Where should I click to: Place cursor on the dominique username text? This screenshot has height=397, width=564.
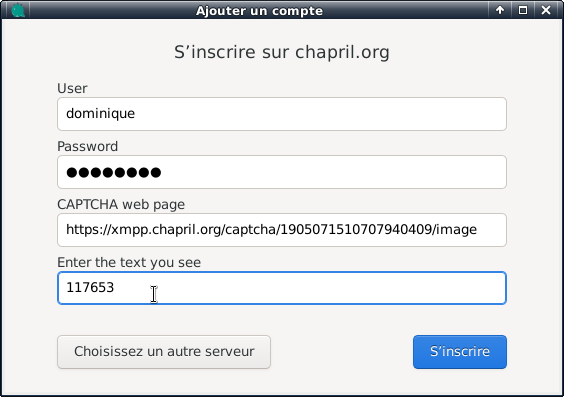[100, 114]
